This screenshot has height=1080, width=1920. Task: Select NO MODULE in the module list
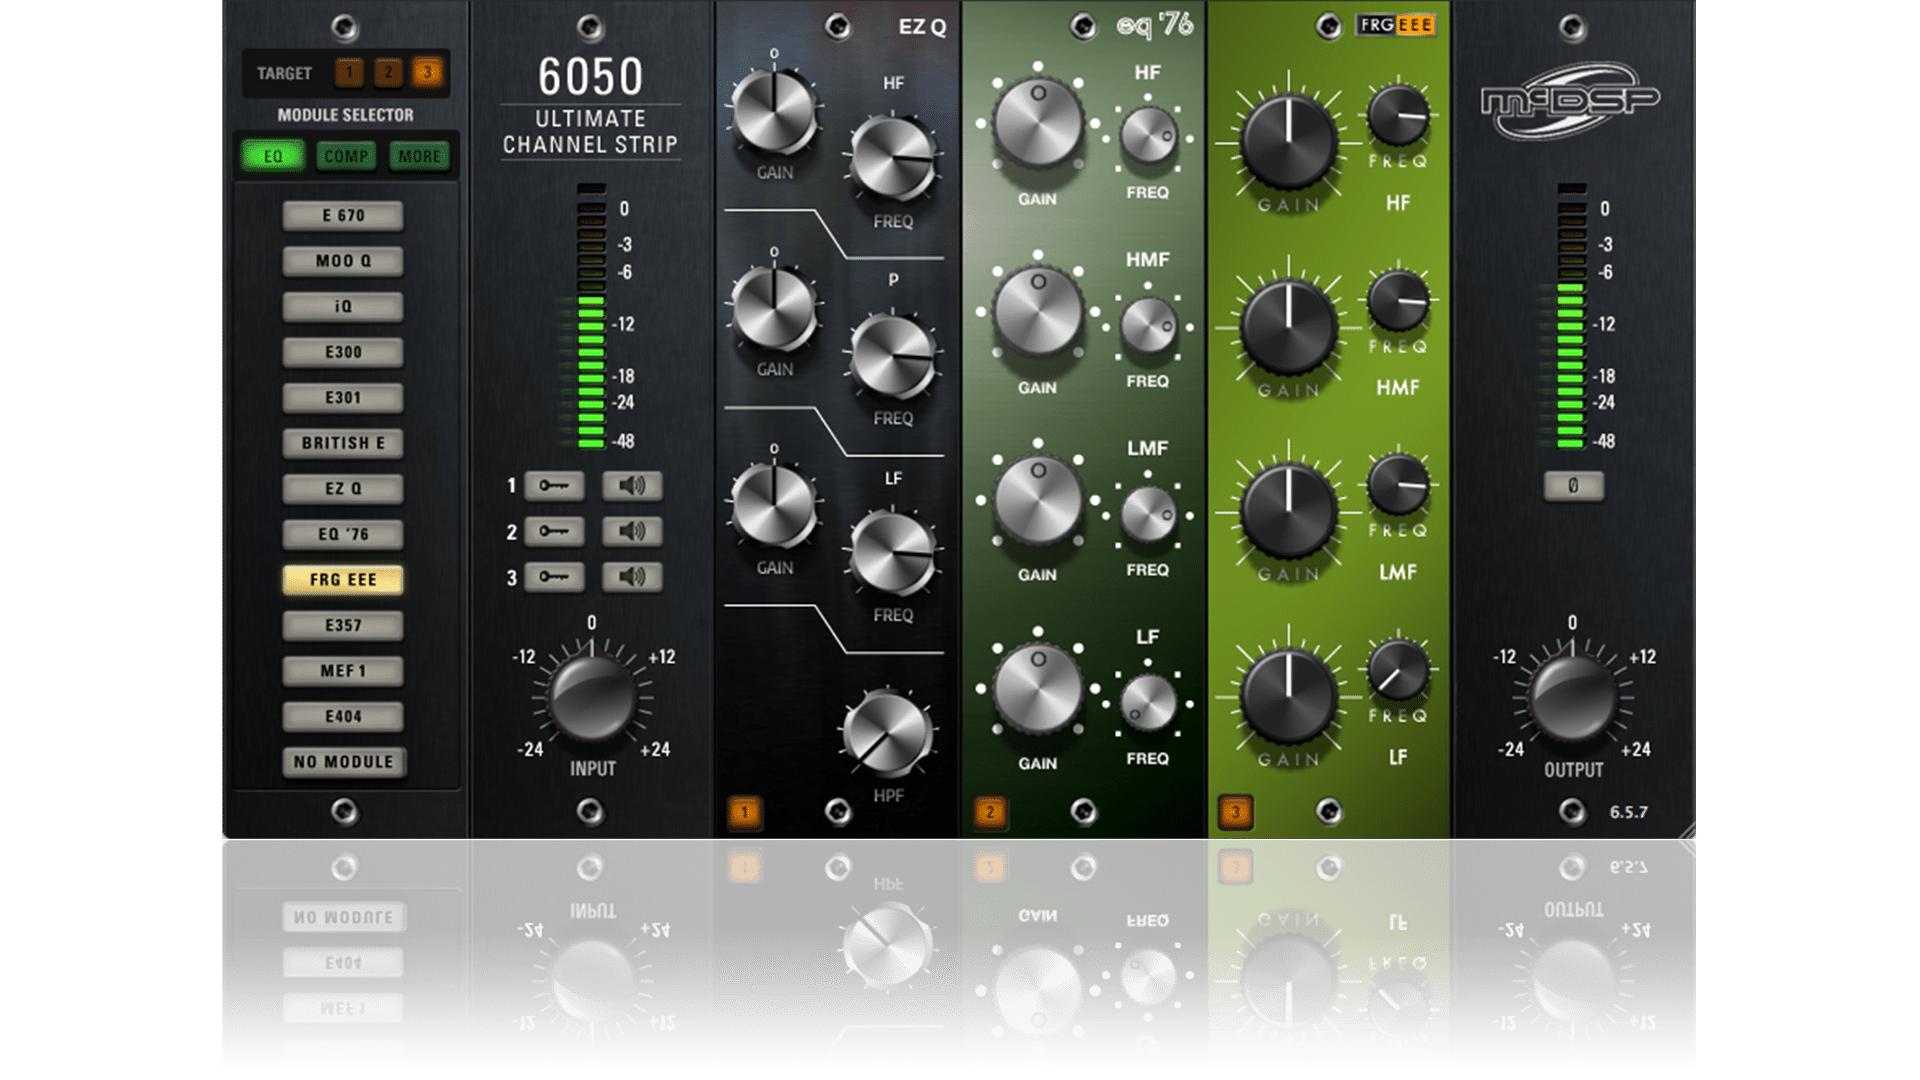(343, 761)
